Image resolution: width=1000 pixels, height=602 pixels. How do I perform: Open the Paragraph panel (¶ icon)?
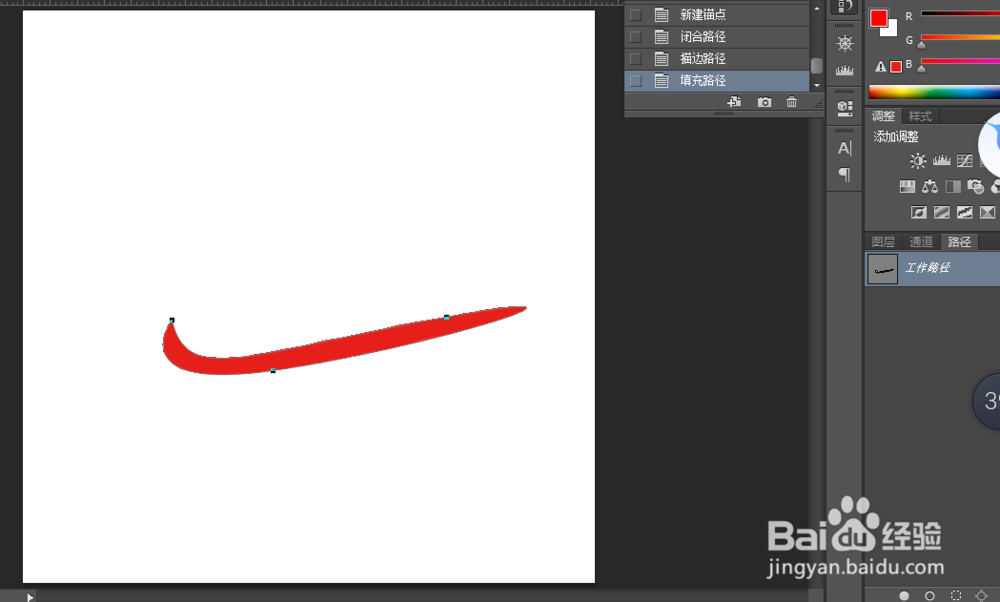845,174
